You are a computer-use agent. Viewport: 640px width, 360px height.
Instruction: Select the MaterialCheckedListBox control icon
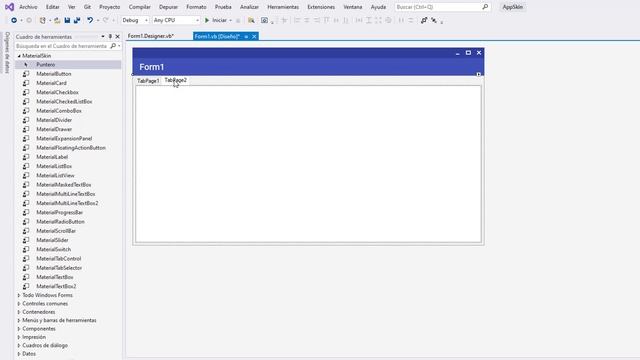click(26, 102)
